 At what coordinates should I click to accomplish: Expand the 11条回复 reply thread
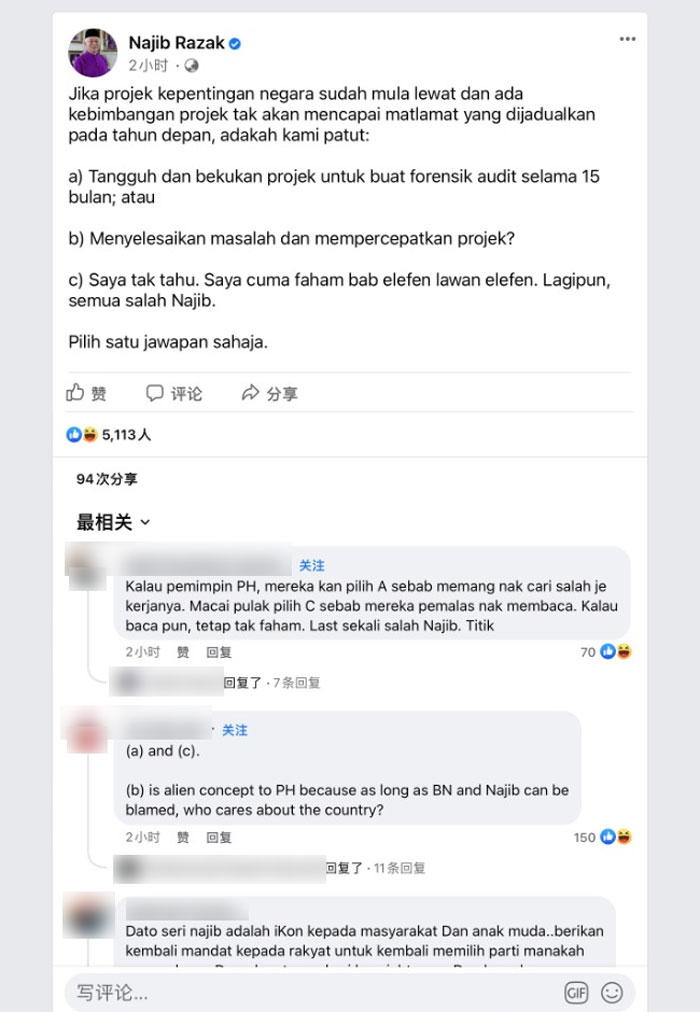(399, 868)
